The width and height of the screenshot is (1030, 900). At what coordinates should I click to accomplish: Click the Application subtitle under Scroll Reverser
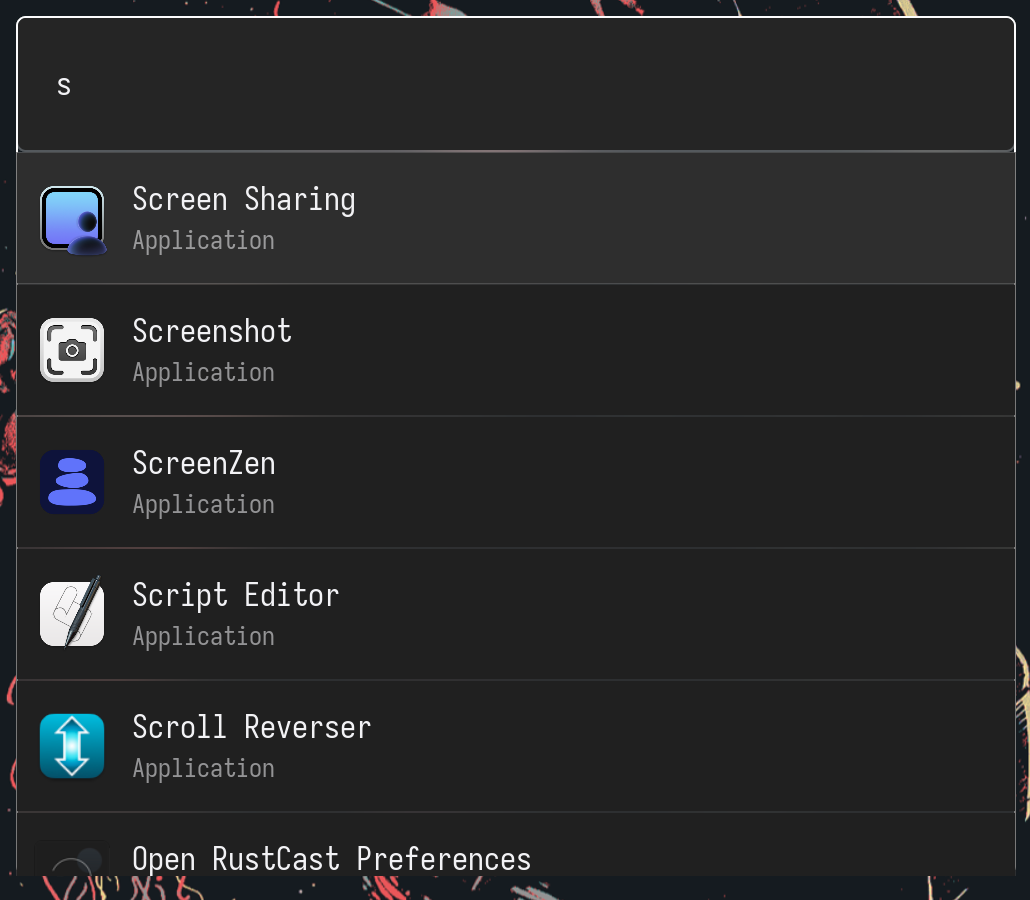coord(203,768)
